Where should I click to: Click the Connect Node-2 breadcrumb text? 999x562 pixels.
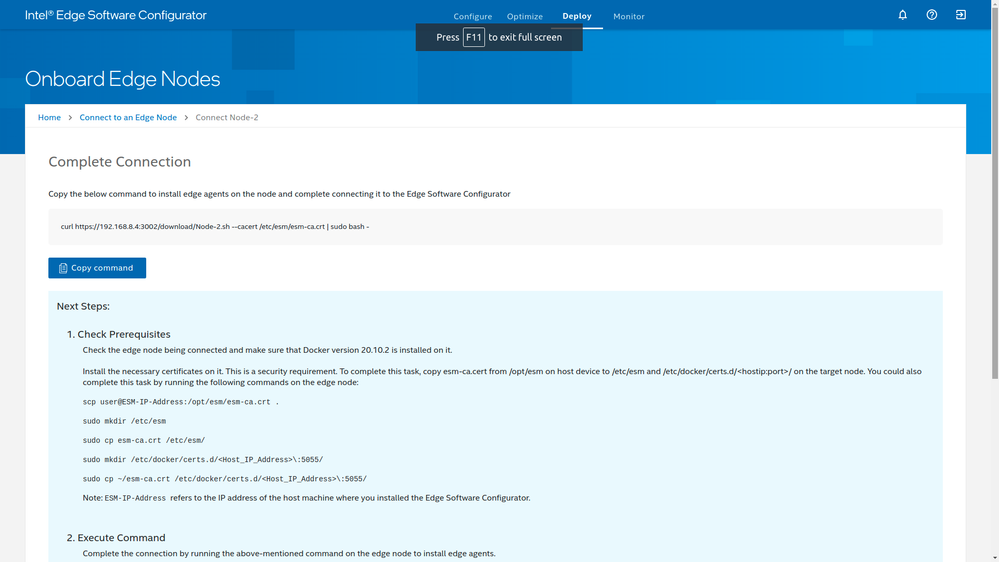coord(227,117)
